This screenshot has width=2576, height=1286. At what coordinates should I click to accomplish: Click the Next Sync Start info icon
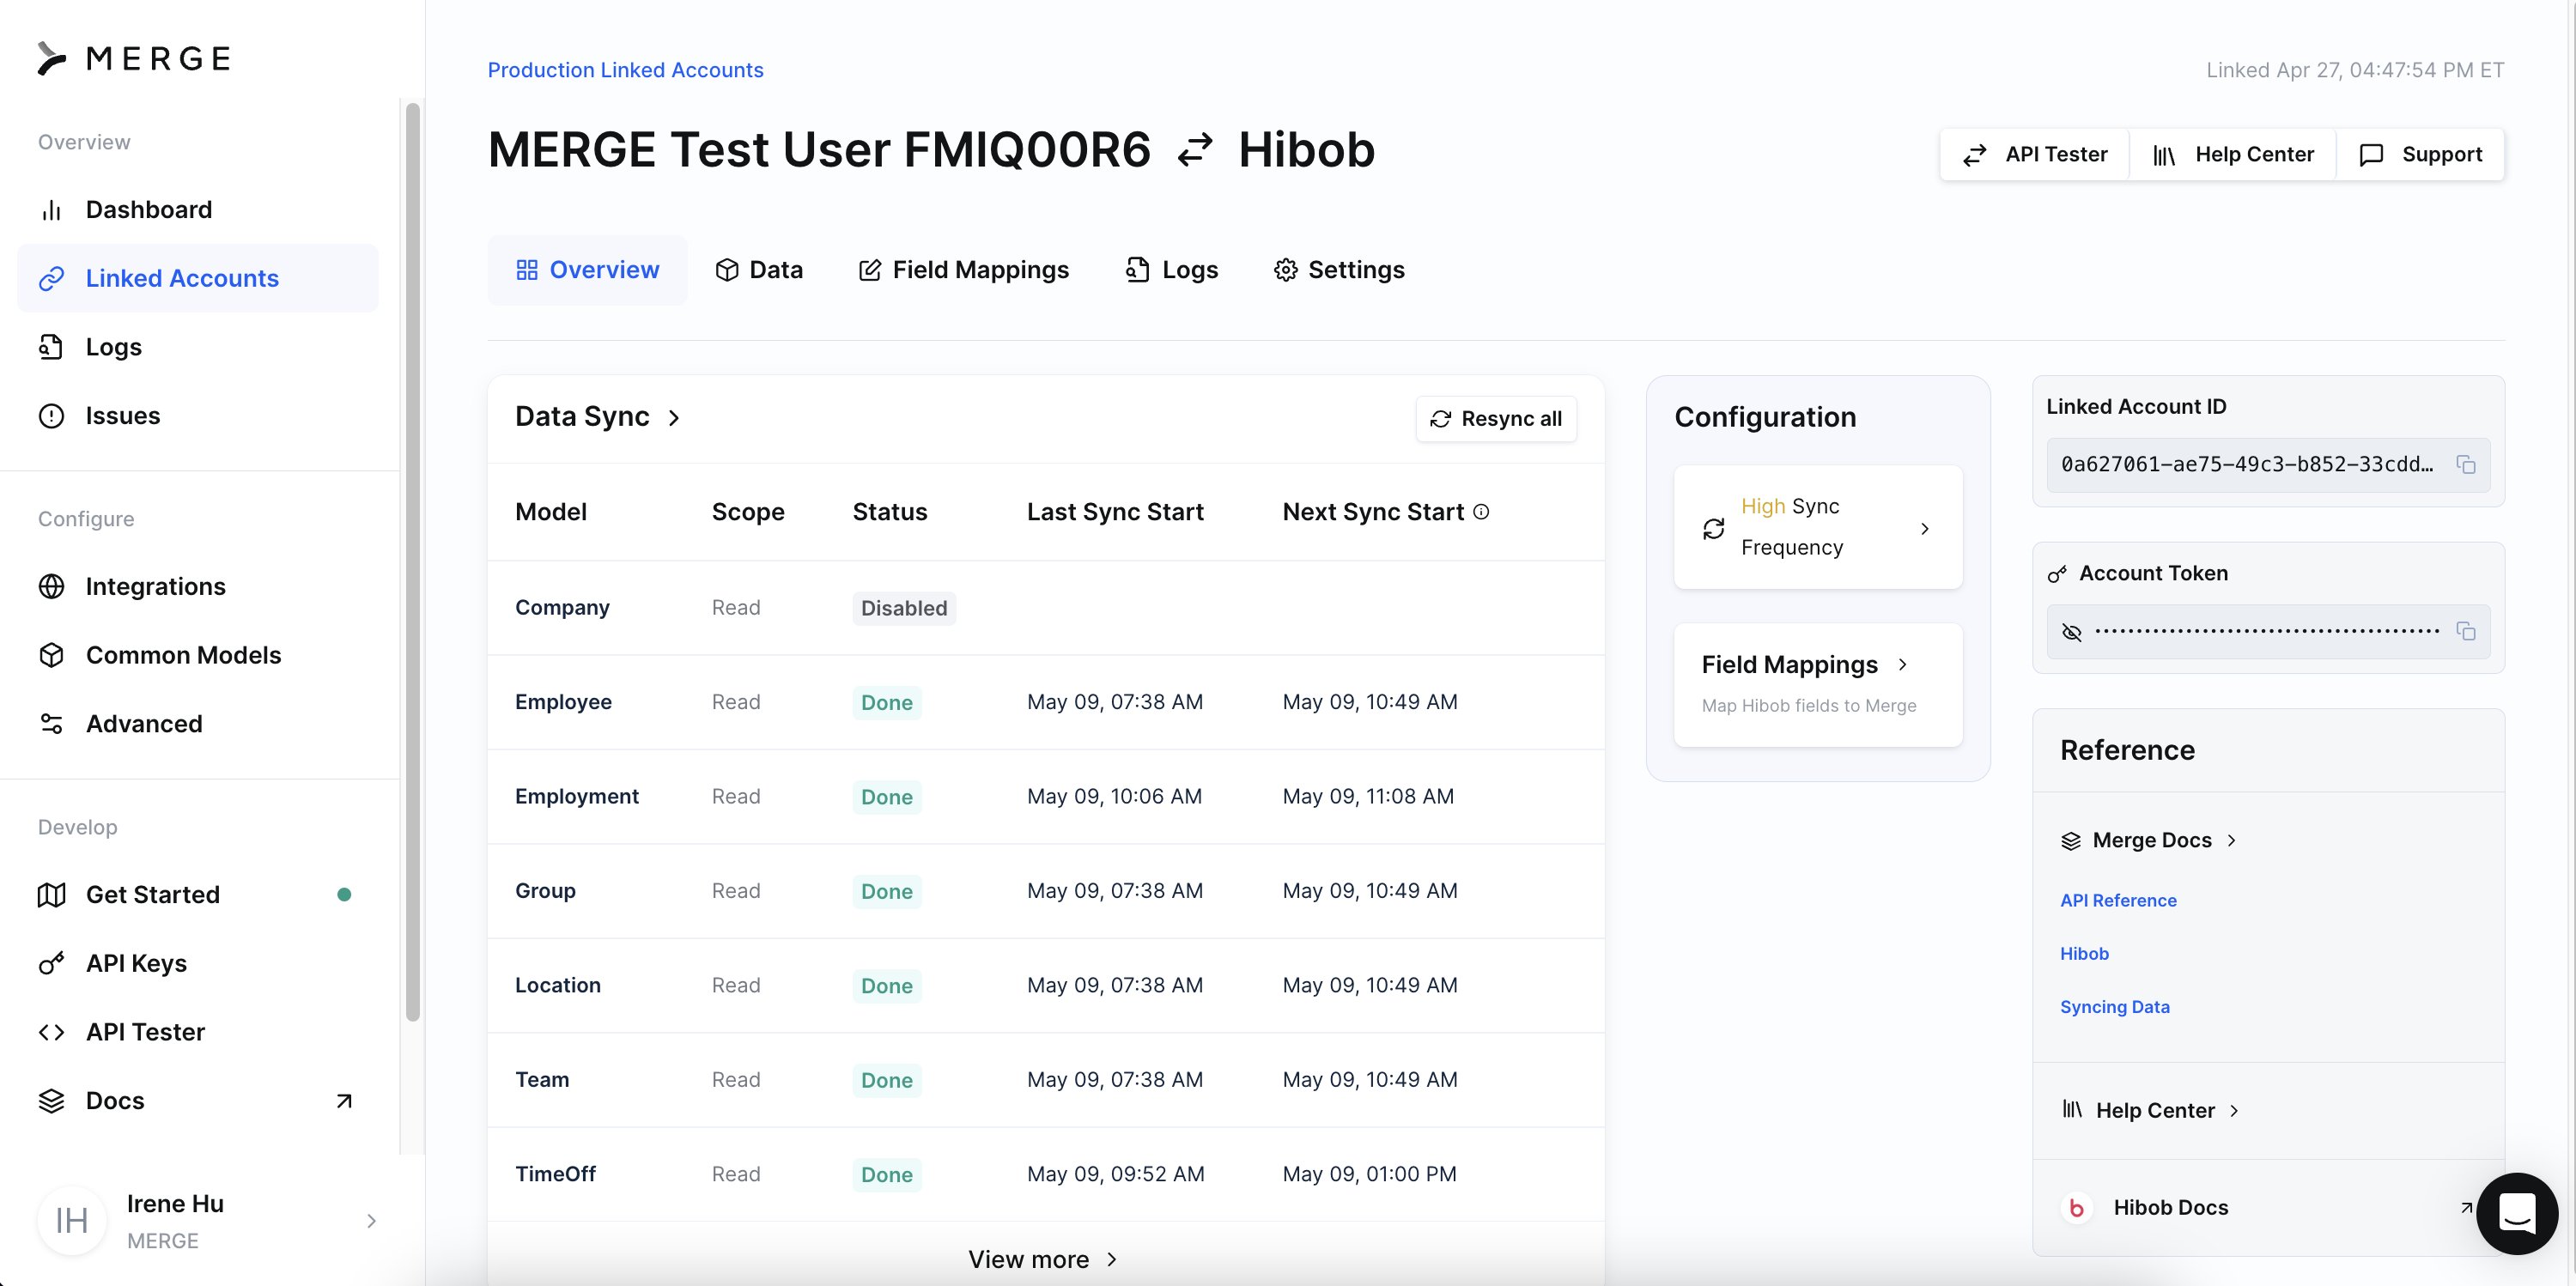(x=1482, y=512)
